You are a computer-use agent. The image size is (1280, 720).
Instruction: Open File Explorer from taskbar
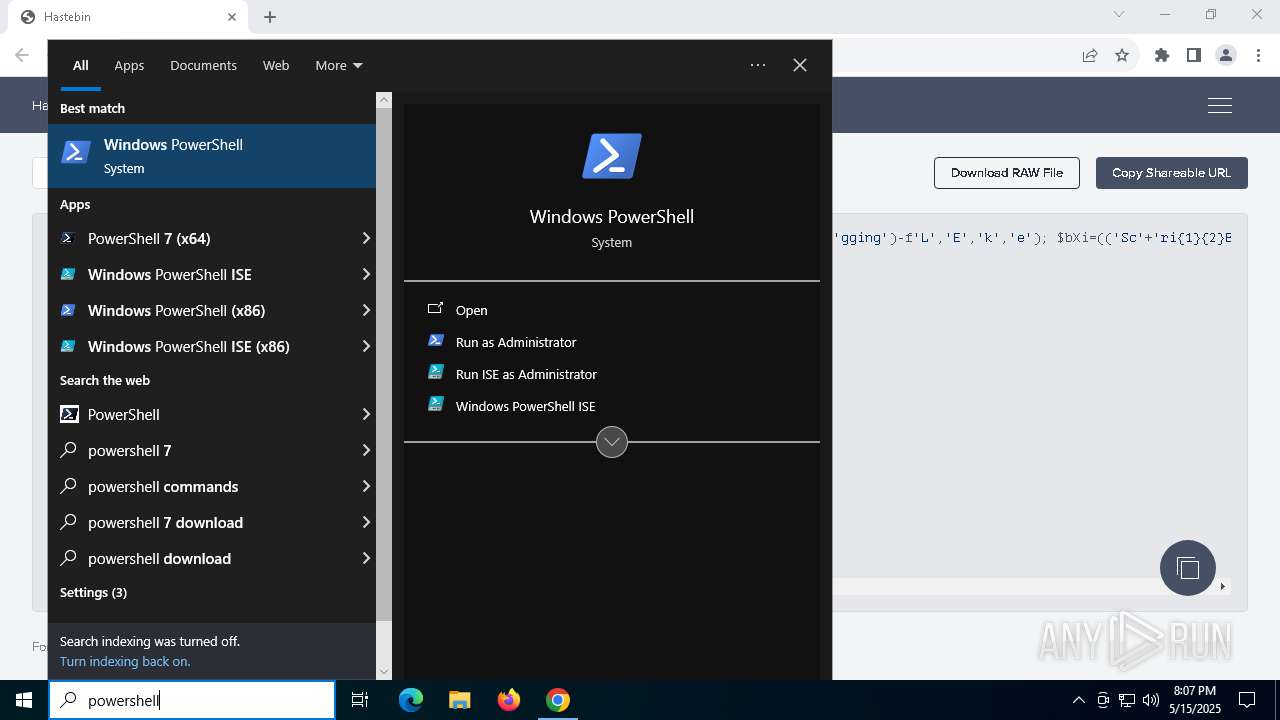click(x=459, y=700)
